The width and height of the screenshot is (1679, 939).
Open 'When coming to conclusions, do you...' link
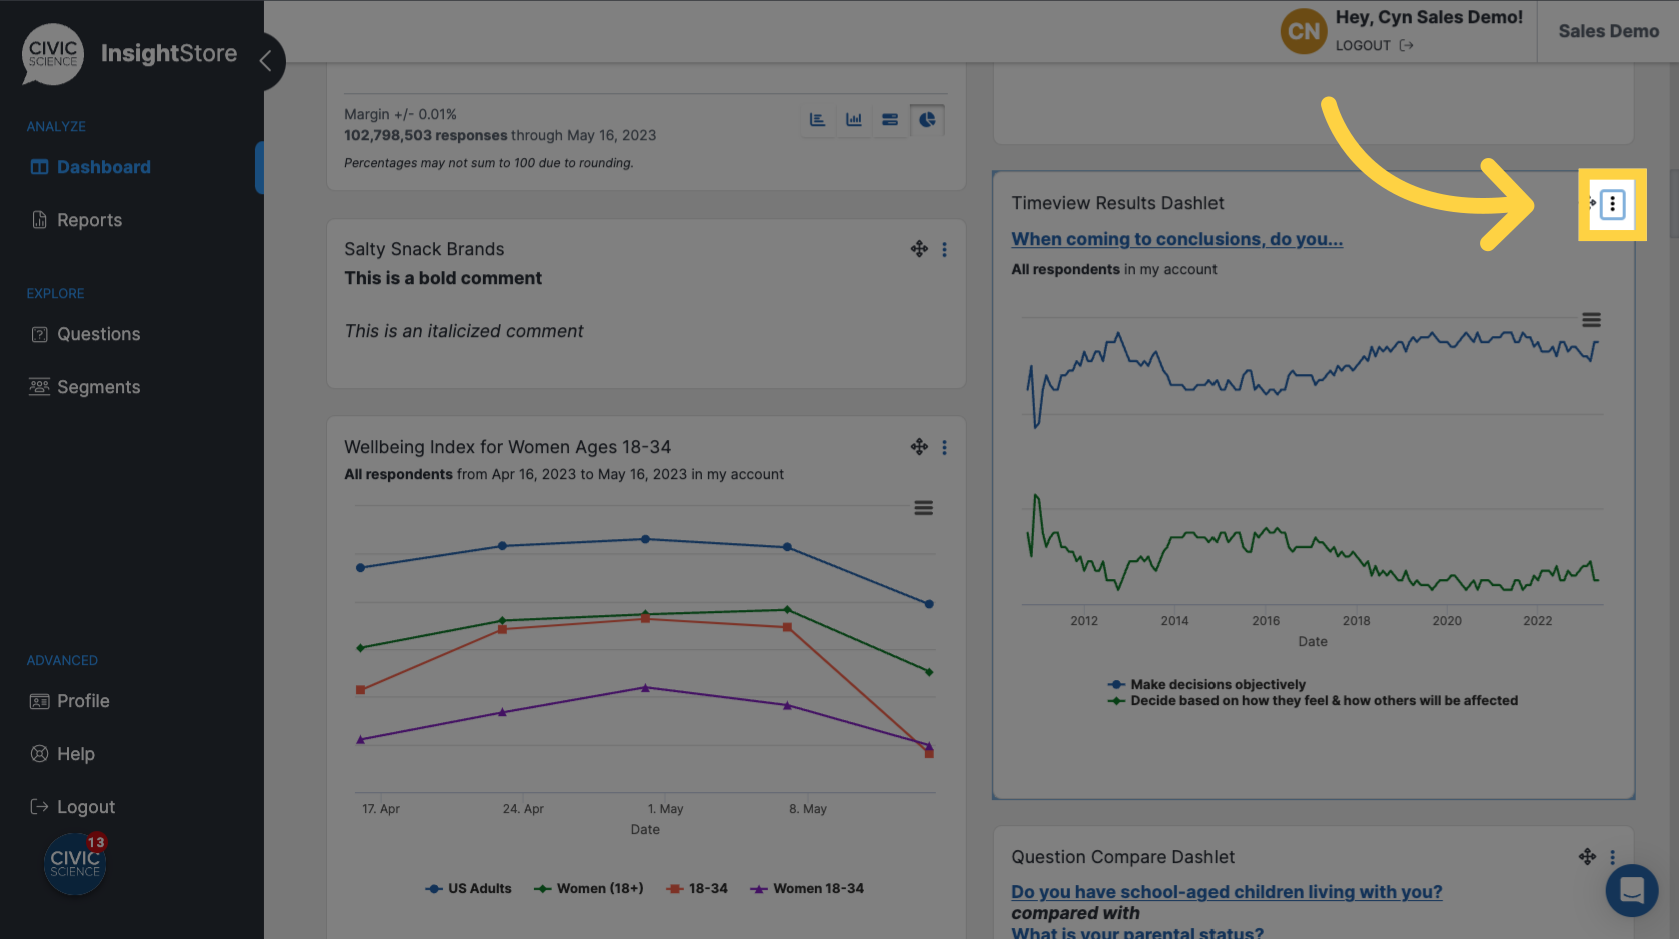[1177, 239]
